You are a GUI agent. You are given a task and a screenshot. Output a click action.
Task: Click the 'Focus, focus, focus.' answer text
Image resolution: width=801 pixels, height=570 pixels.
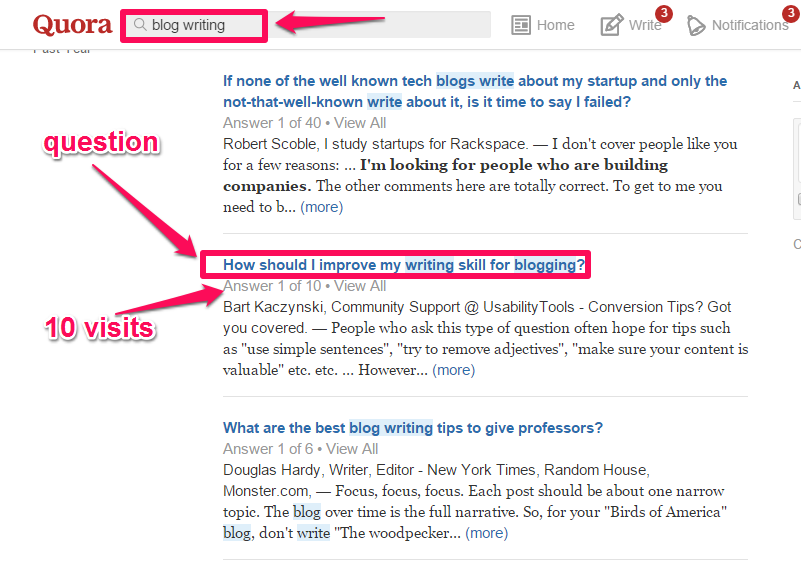(399, 491)
